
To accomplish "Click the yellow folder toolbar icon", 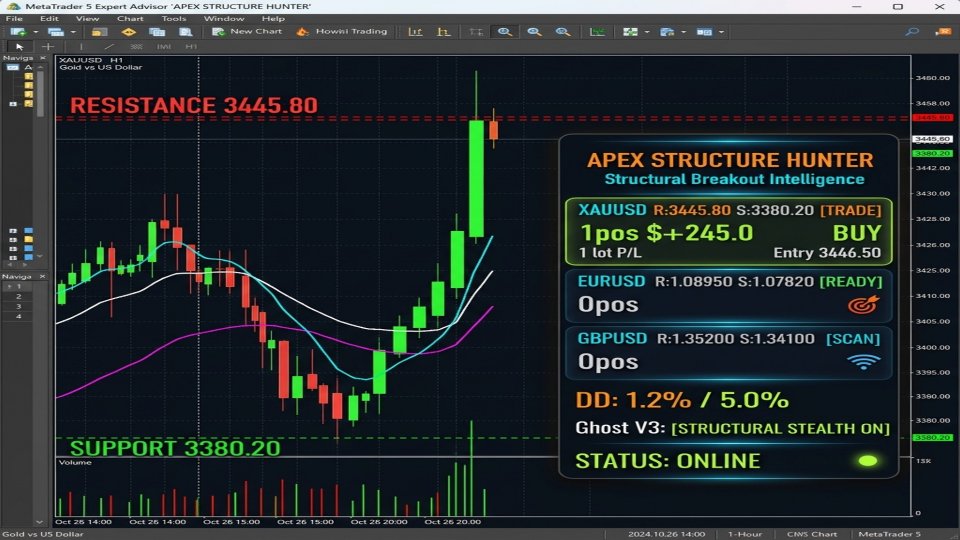I will point(99,32).
